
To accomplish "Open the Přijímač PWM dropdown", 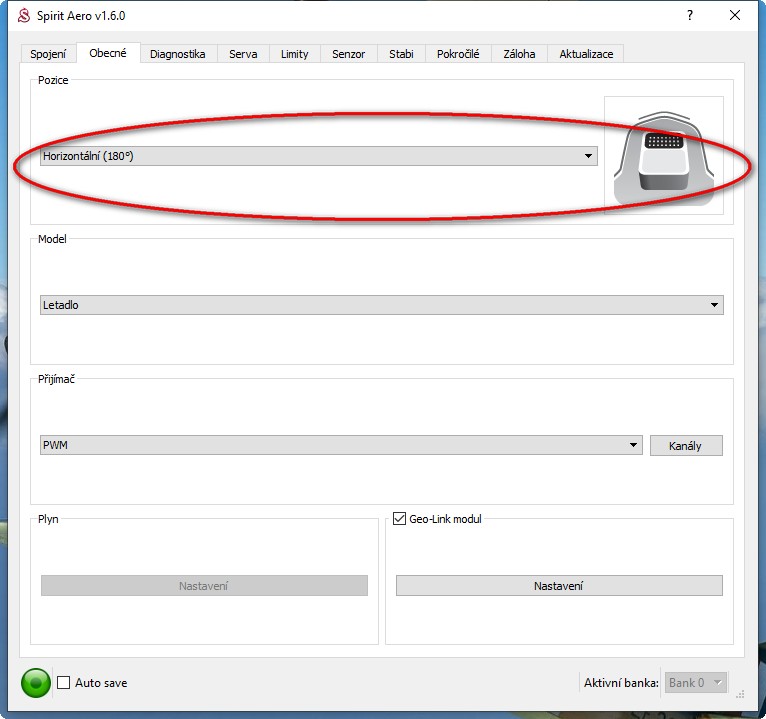I will coord(340,446).
